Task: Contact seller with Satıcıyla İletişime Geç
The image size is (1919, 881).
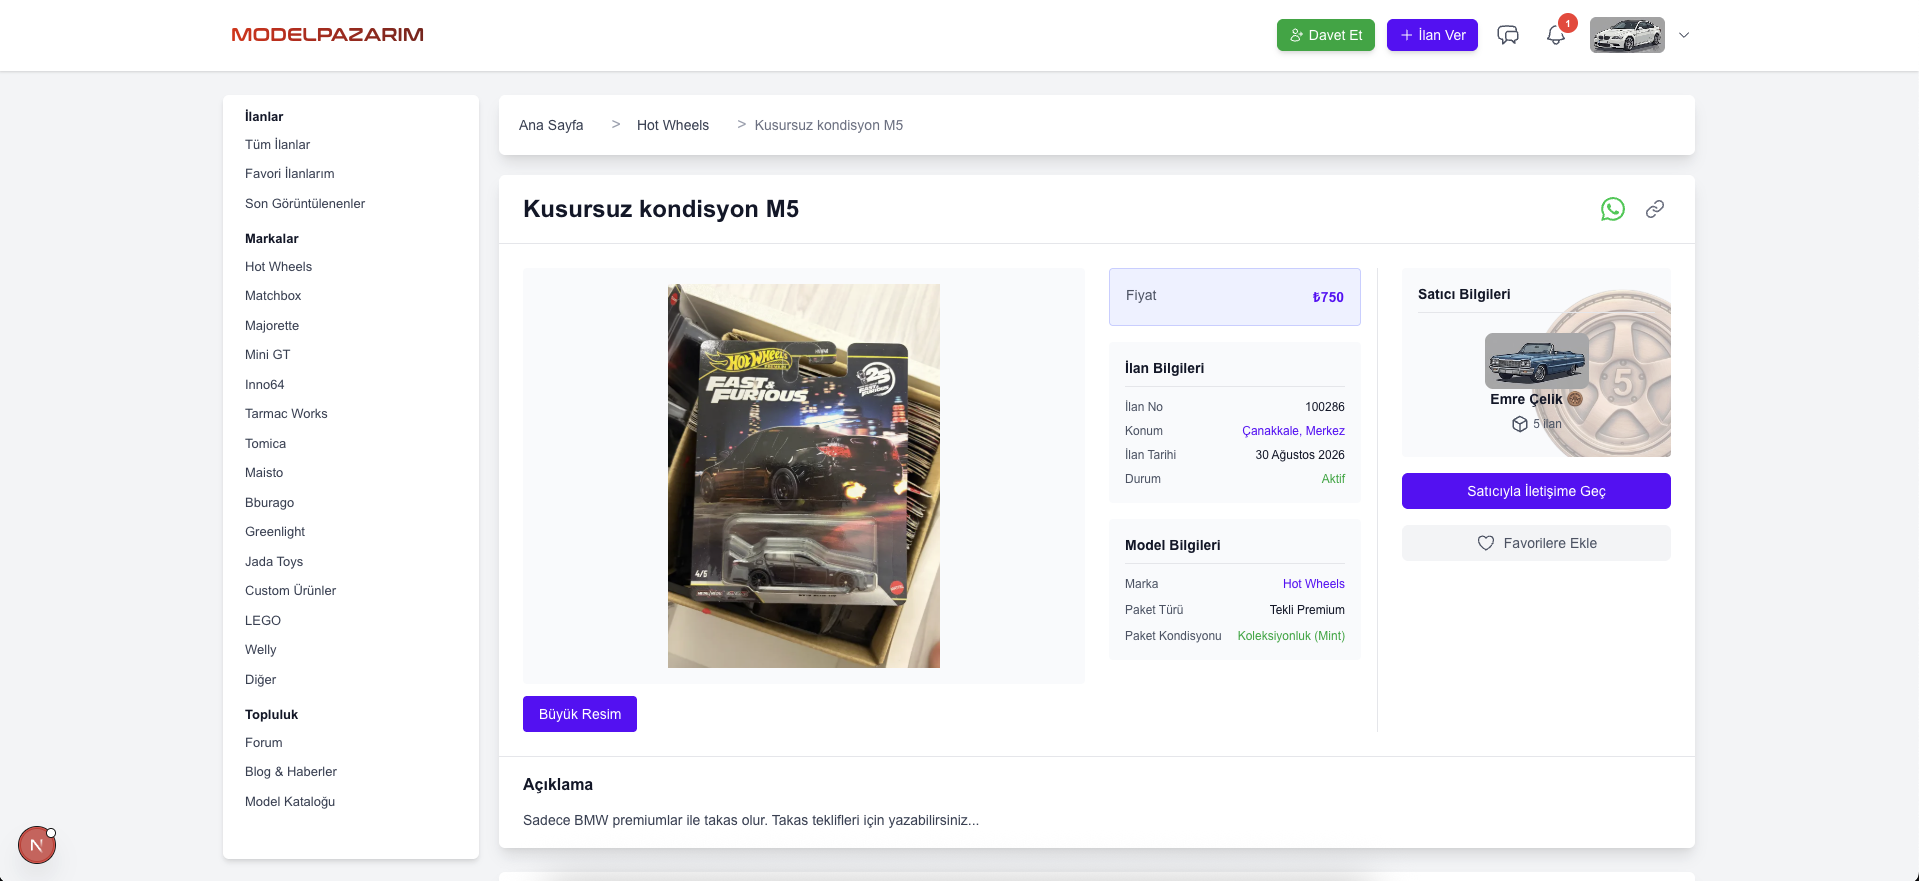Action: point(1536,491)
